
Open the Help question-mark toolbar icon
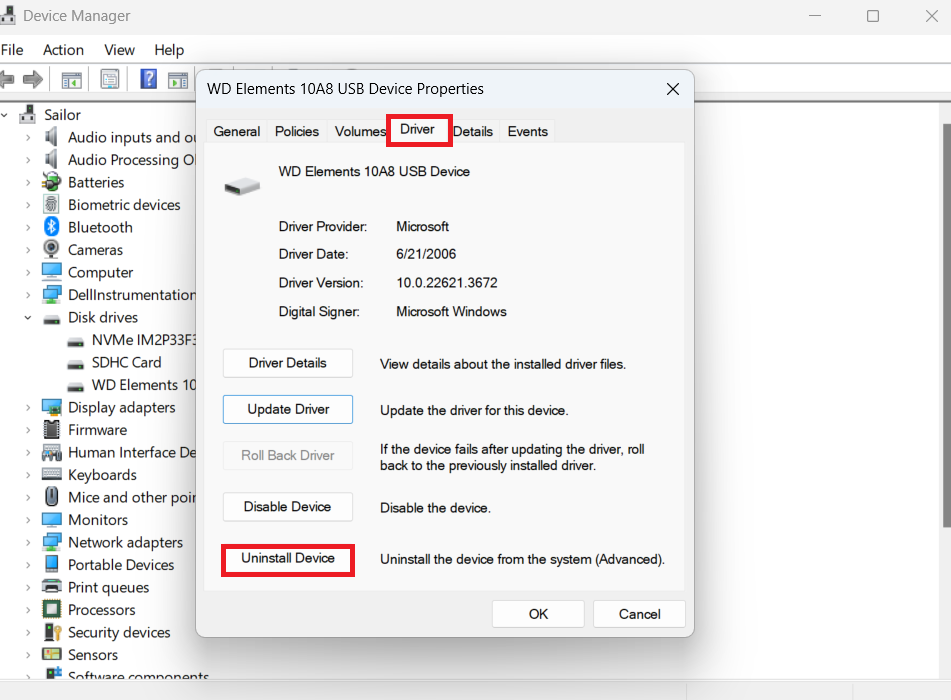click(x=149, y=79)
